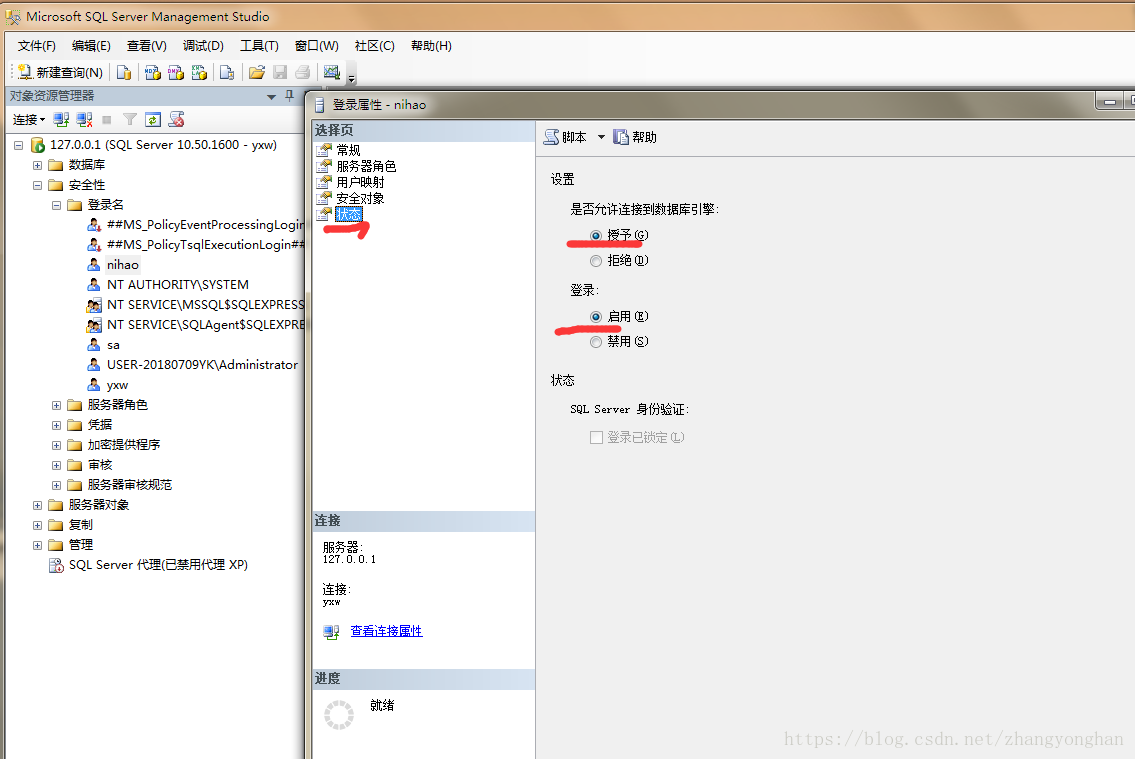Screen dimensions: 1135x759
Task: Click the filter funnel icon
Action: coord(130,119)
